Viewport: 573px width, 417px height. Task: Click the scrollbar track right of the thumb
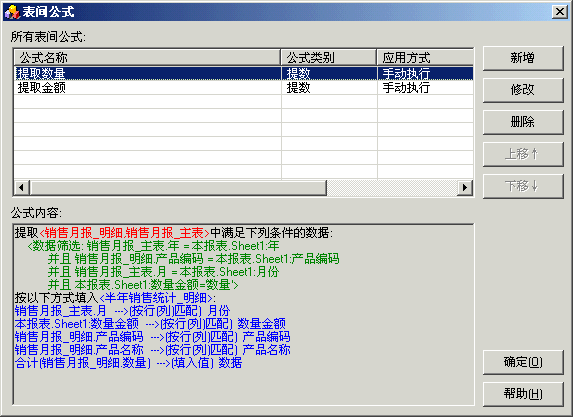[x=392, y=187]
